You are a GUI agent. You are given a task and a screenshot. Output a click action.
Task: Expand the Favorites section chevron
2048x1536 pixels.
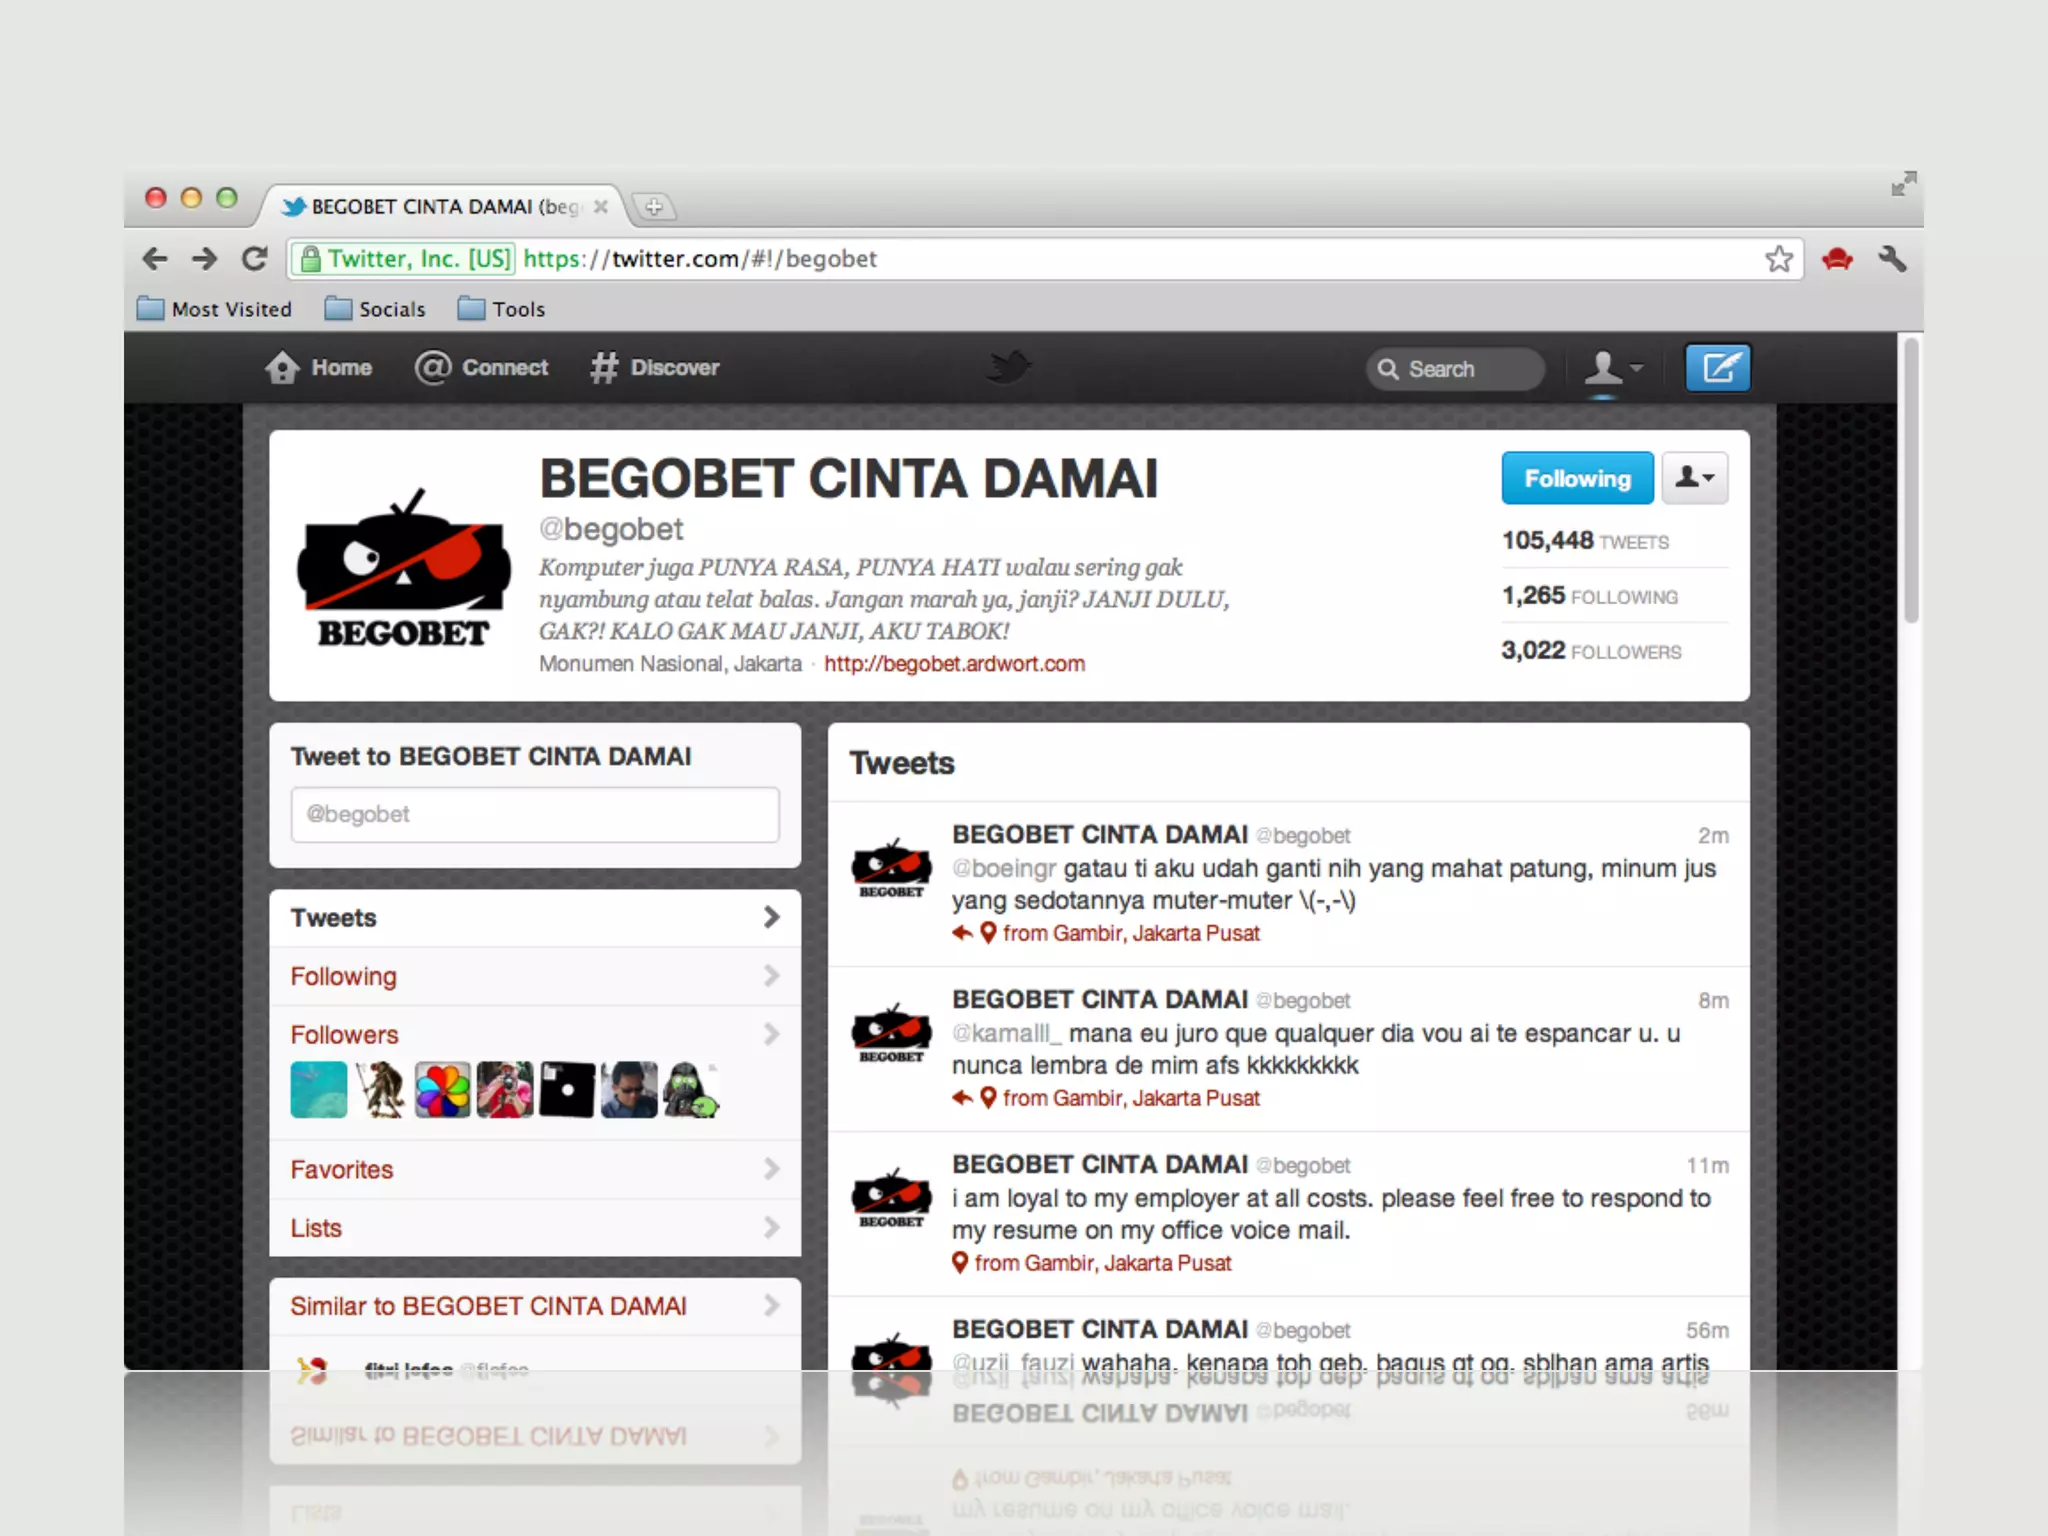(x=771, y=1168)
